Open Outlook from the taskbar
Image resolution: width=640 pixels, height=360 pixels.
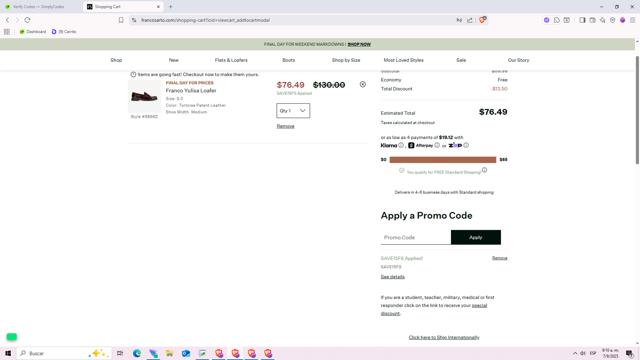pyautogui.click(x=186, y=353)
